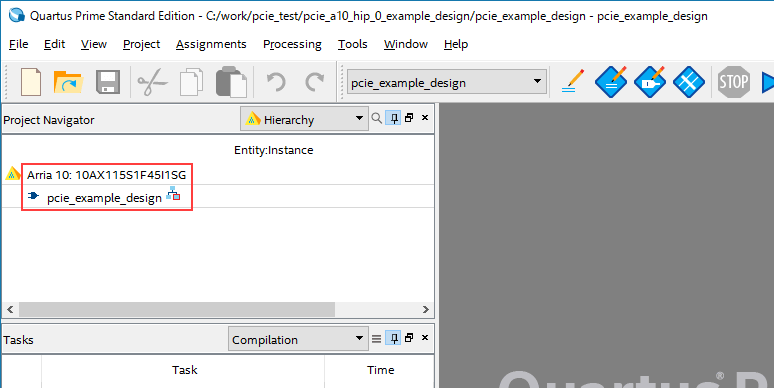Open a project with the folder icon
The width and height of the screenshot is (774, 388).
tap(68, 82)
